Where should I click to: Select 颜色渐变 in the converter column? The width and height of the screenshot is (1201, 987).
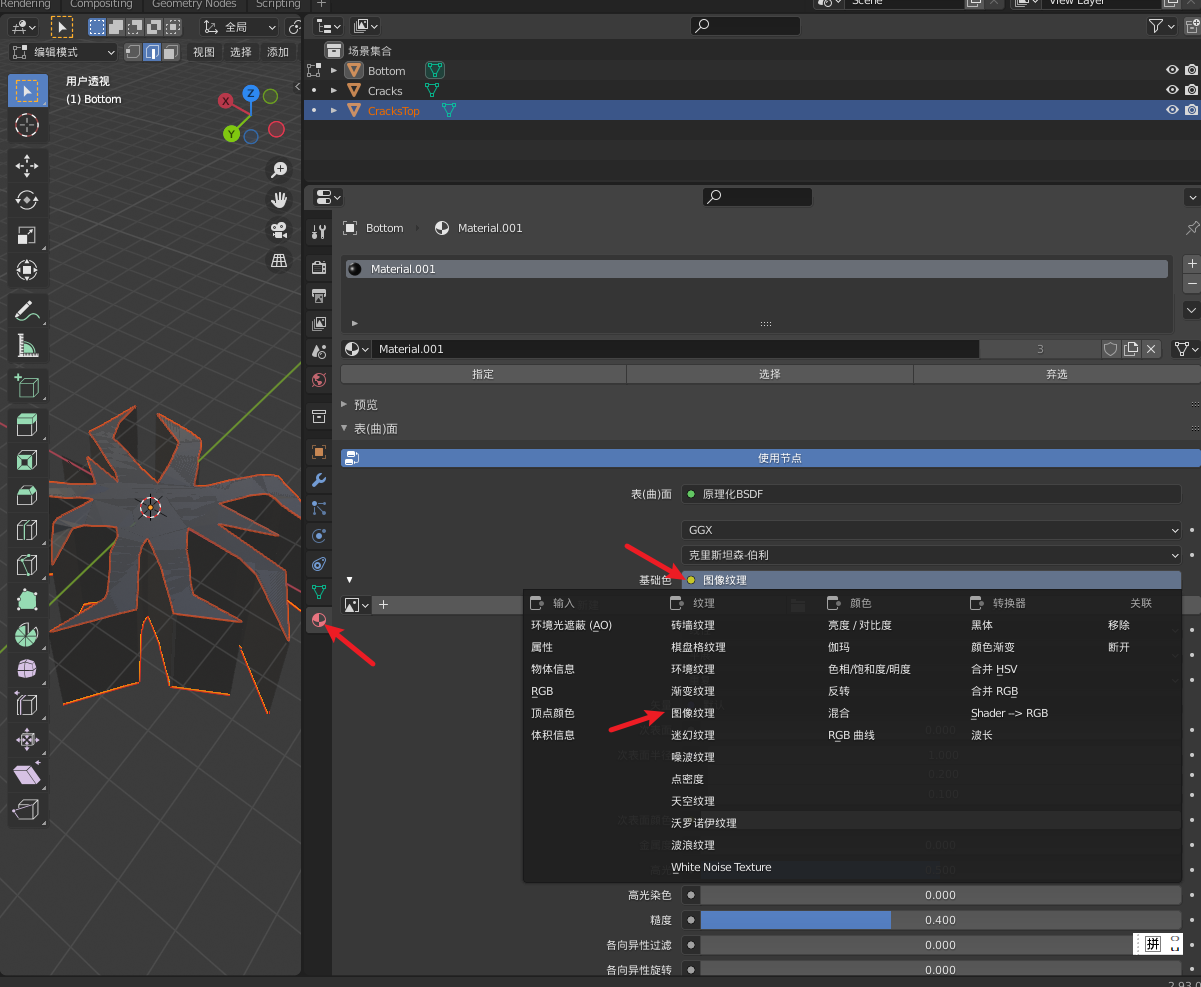pos(993,647)
